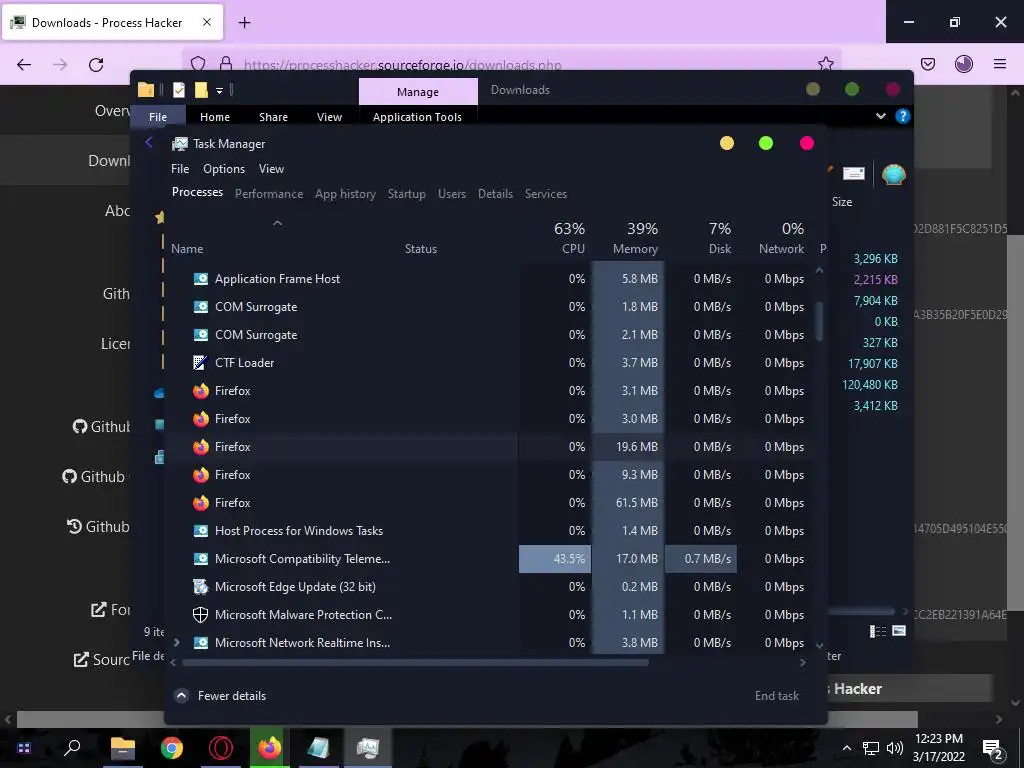Click the 43.5% CPU cell
Screen dimensions: 1024x768
click(555, 559)
